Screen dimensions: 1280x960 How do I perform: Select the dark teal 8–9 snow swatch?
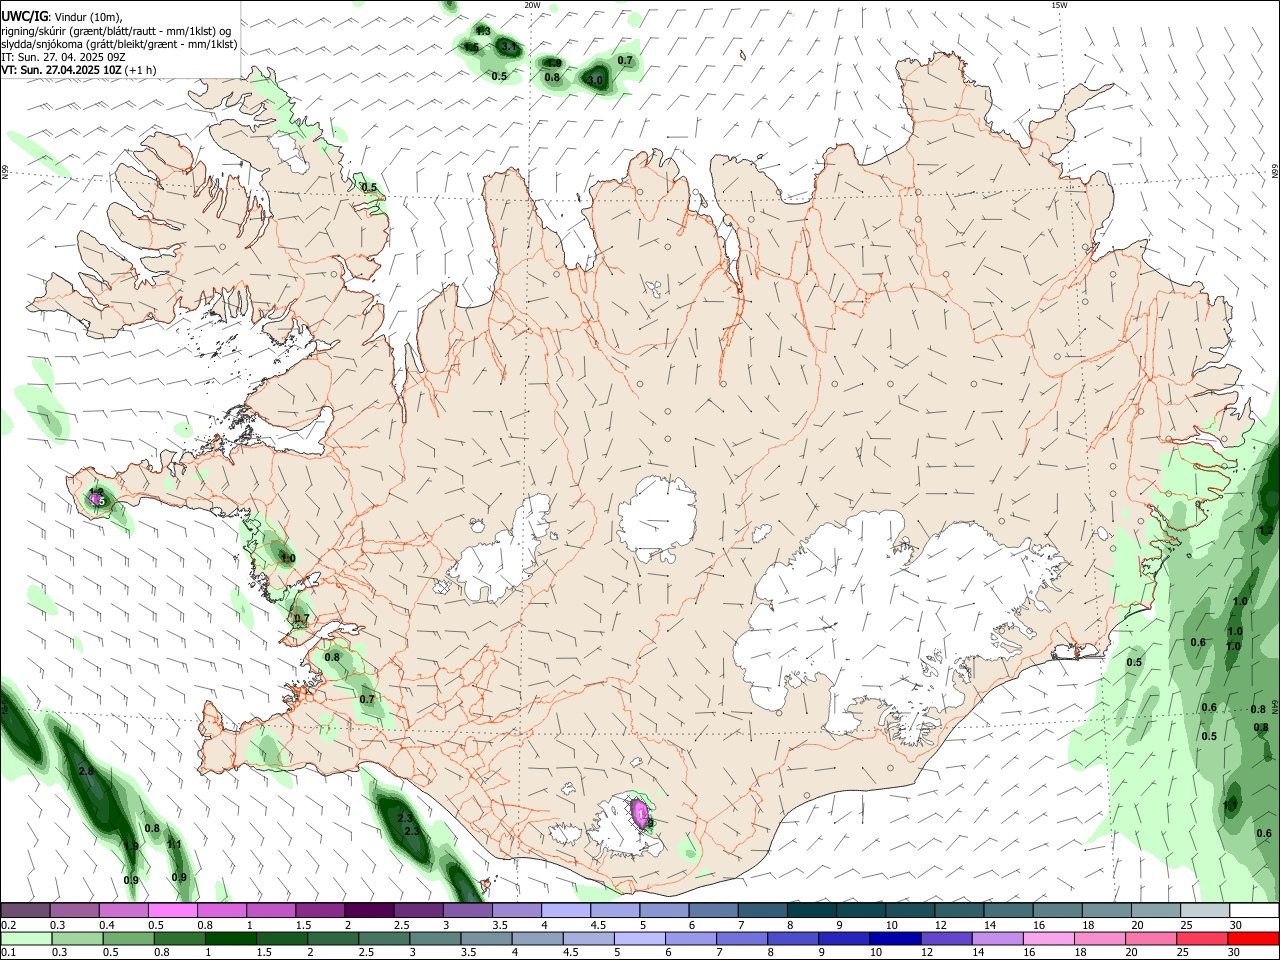[x=812, y=910]
